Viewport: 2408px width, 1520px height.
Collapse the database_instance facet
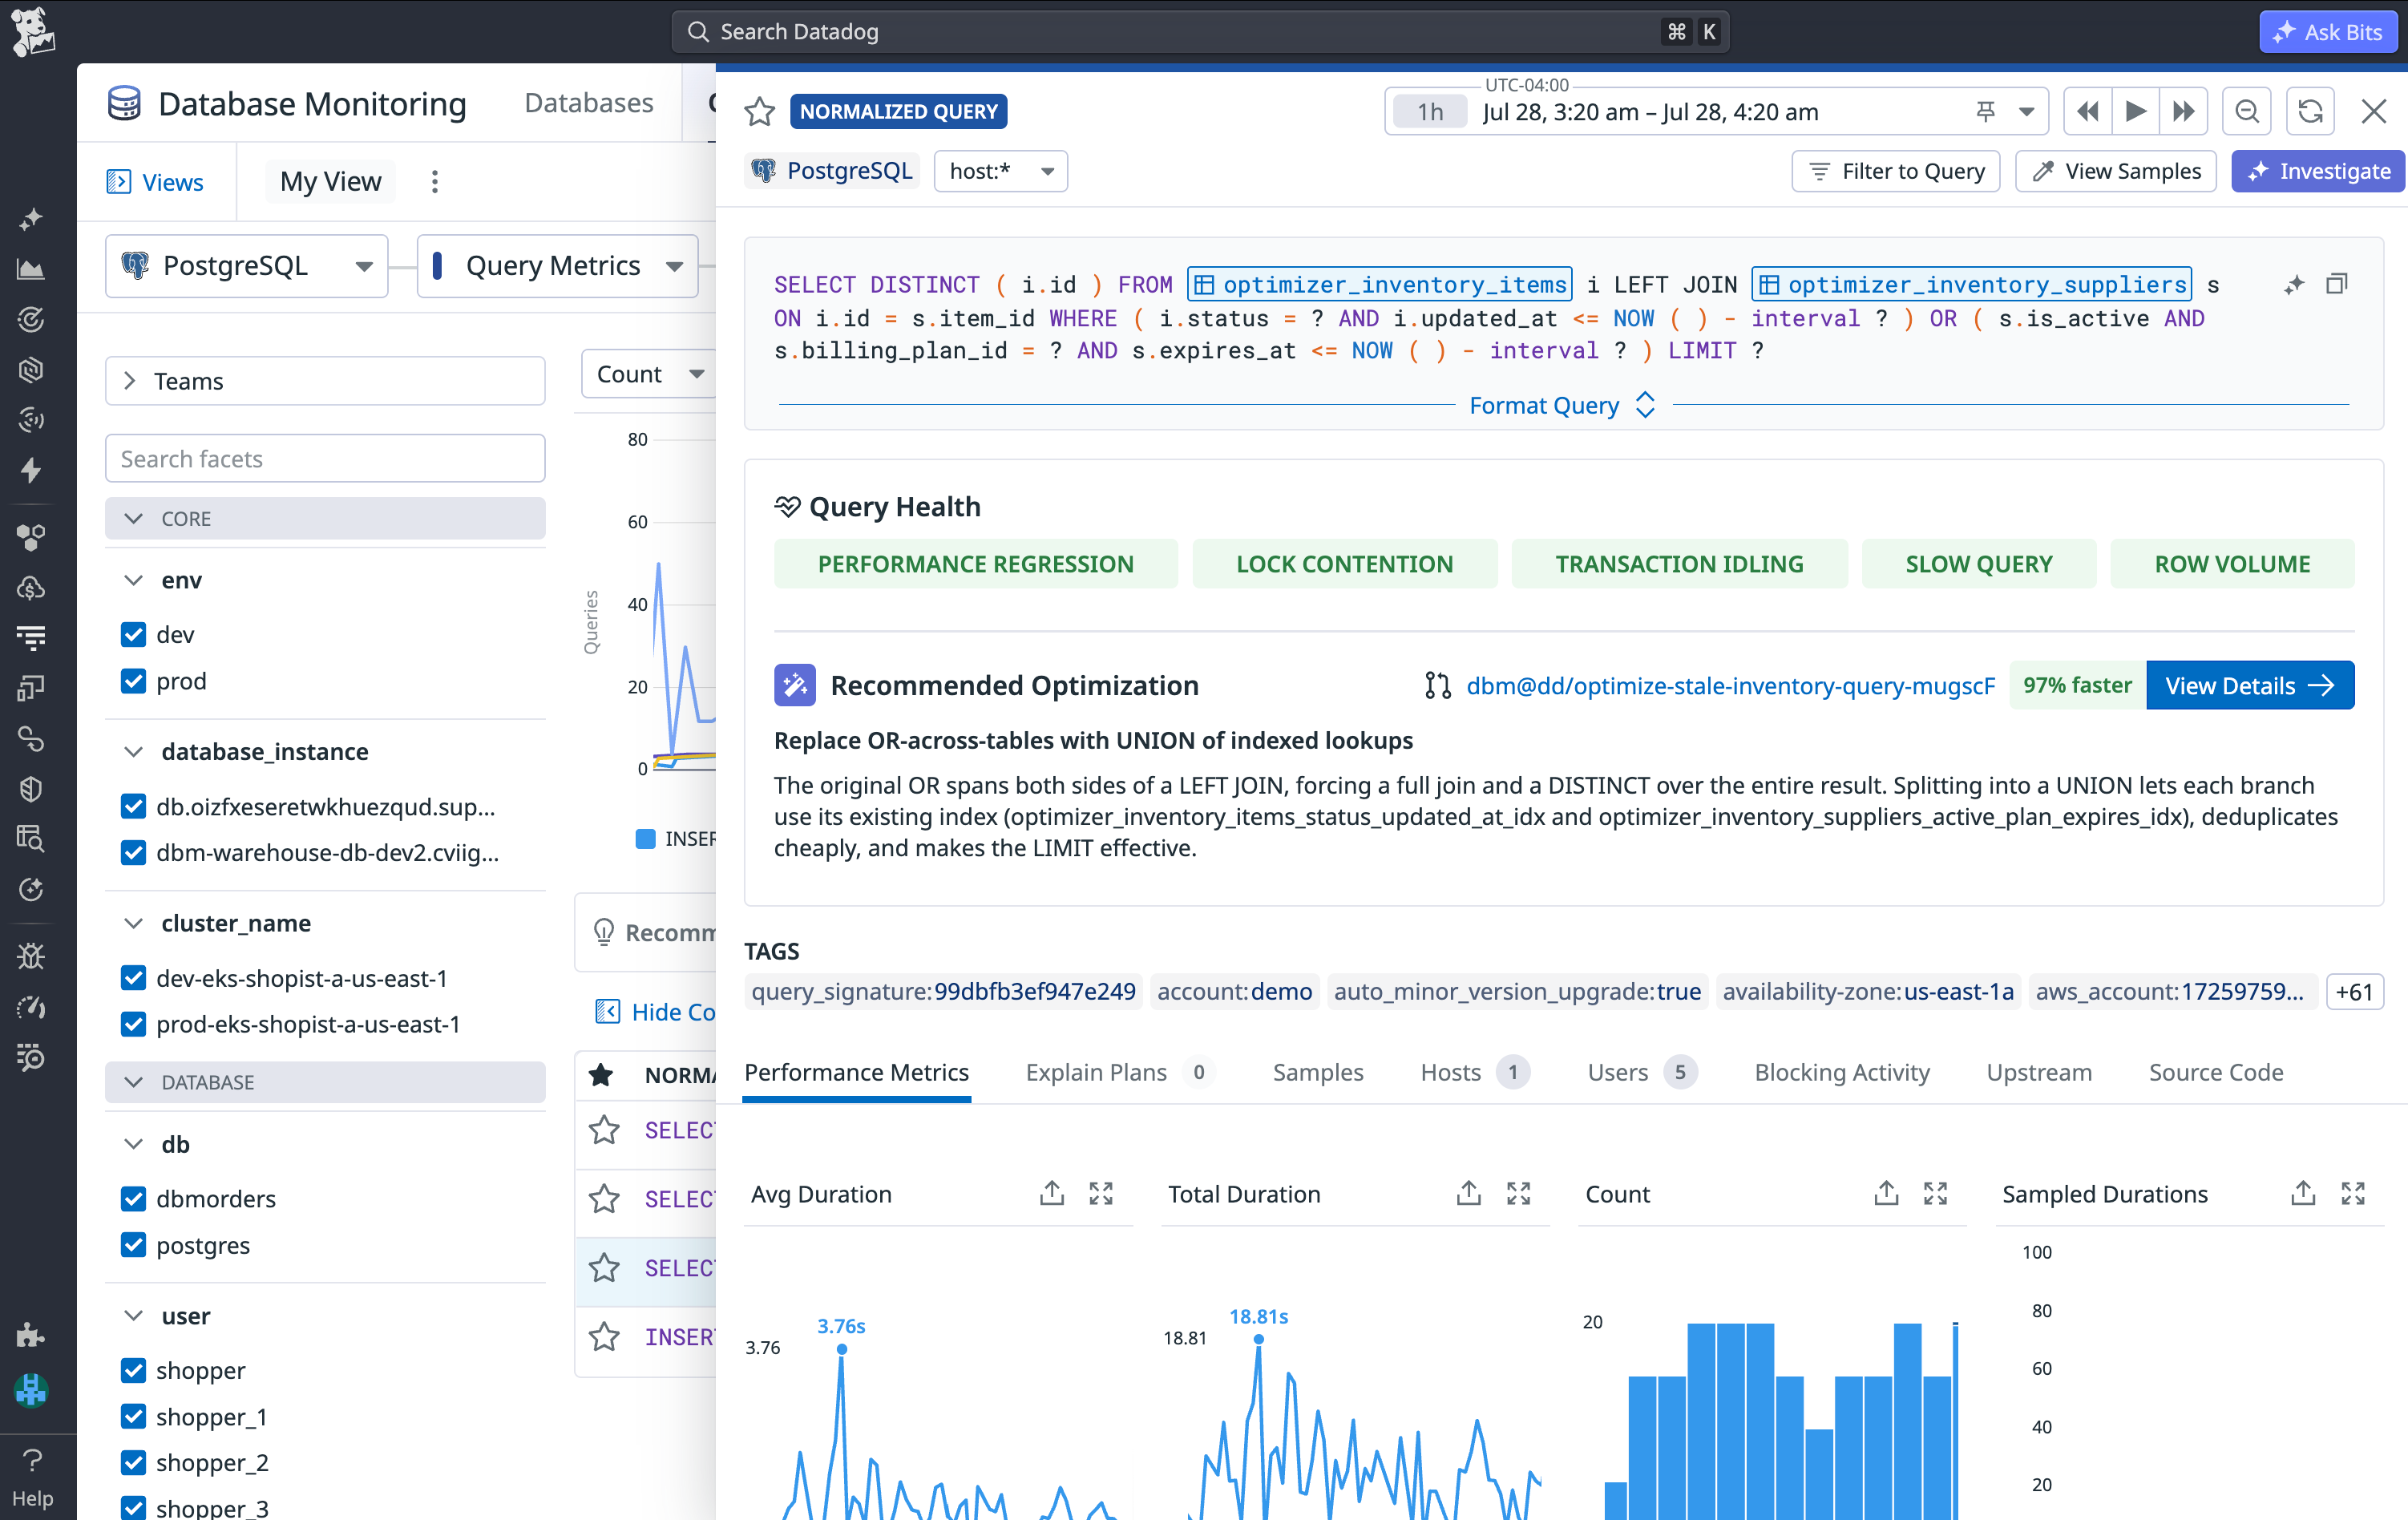click(133, 751)
